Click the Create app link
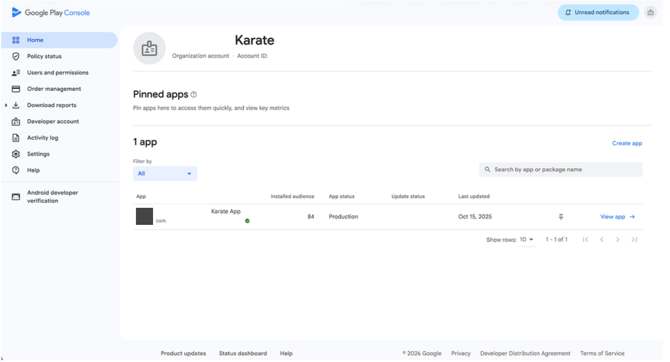The height and width of the screenshot is (362, 670). point(627,143)
